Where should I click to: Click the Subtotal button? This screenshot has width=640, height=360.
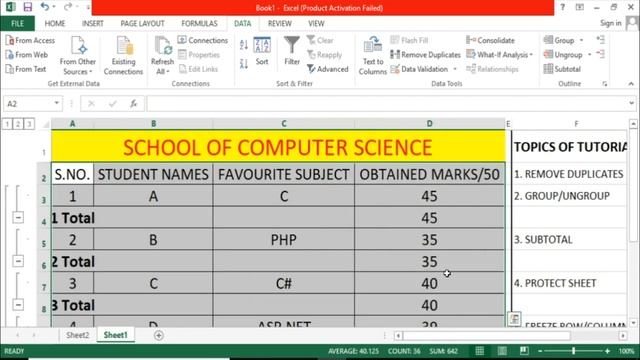tap(562, 69)
